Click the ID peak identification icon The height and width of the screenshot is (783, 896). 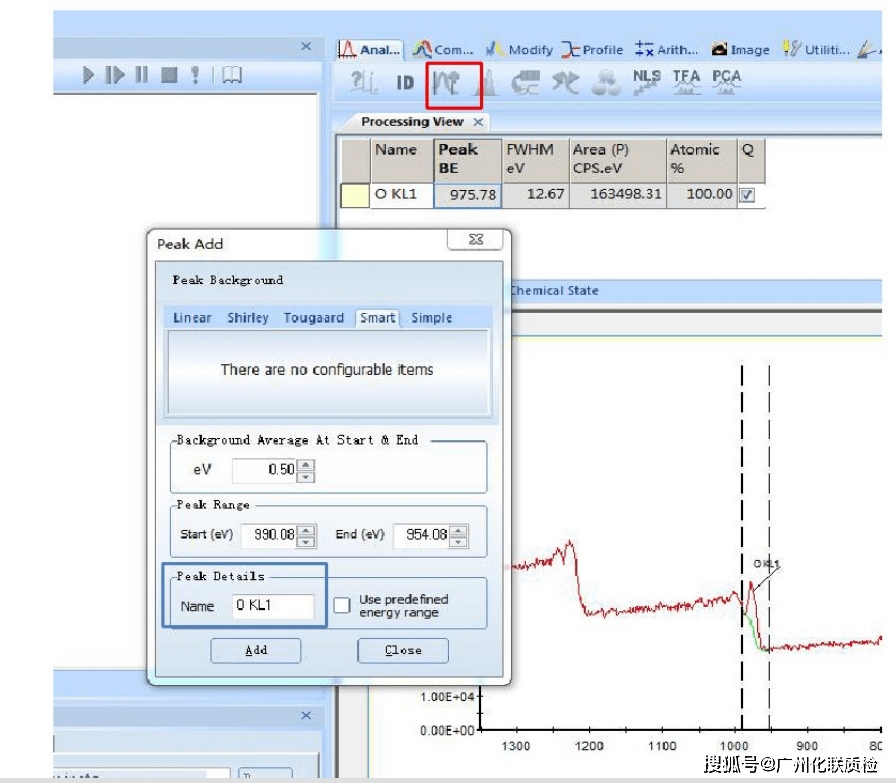[405, 83]
